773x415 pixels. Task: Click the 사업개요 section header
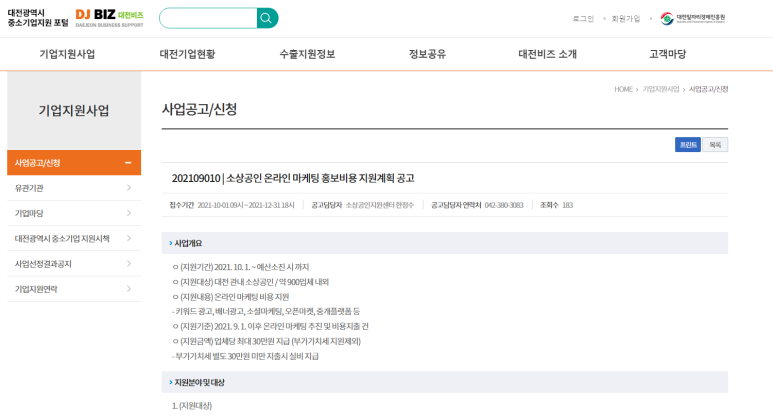click(x=445, y=243)
